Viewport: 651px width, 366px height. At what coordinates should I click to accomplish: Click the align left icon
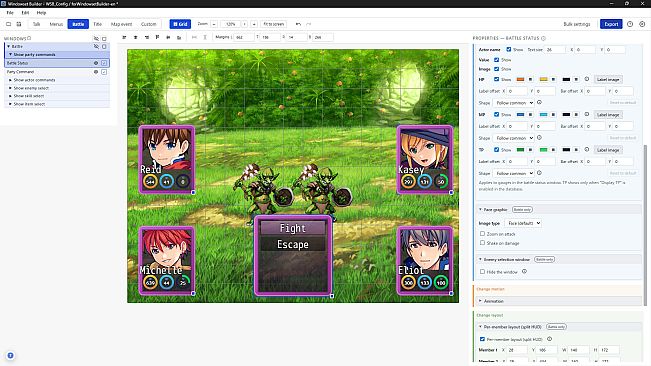[124, 37]
